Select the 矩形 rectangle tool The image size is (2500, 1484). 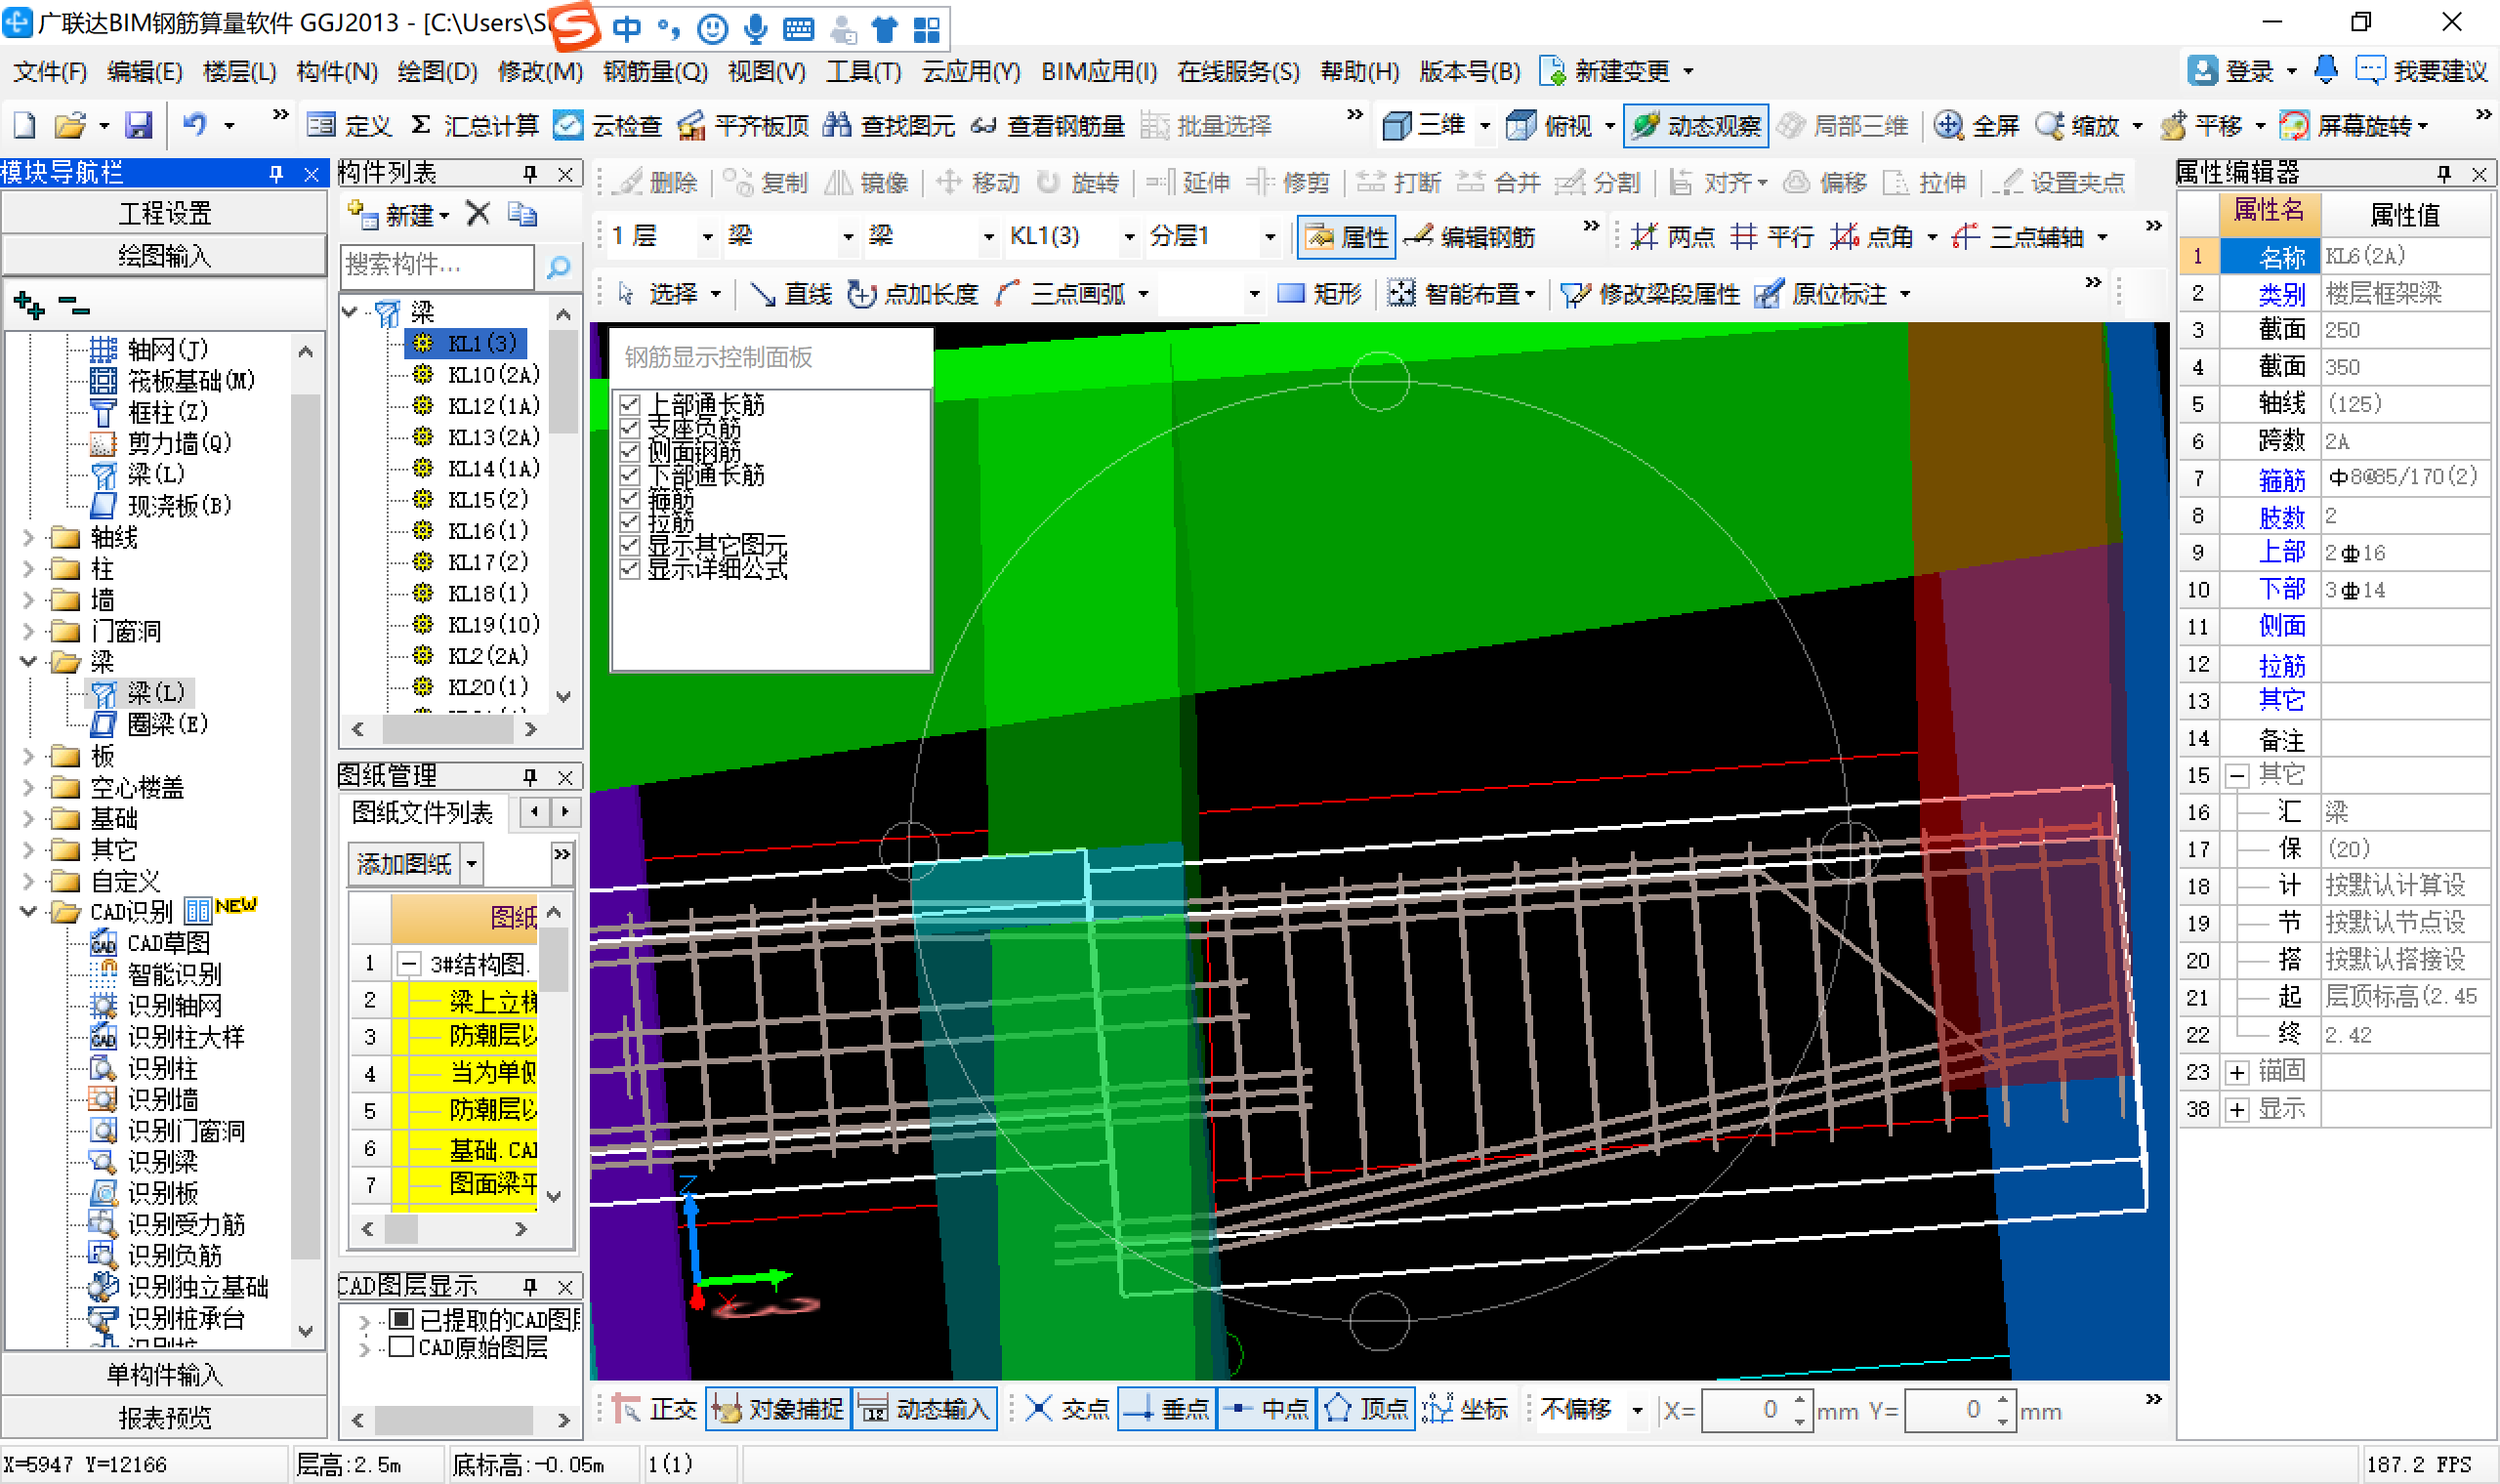[1320, 294]
